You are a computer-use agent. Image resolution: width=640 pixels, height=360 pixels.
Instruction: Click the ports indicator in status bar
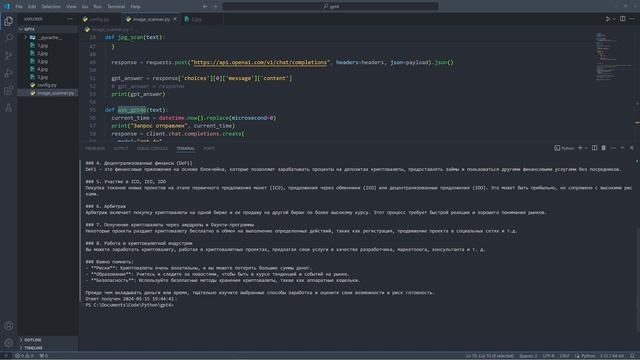pyautogui.click(x=44, y=356)
